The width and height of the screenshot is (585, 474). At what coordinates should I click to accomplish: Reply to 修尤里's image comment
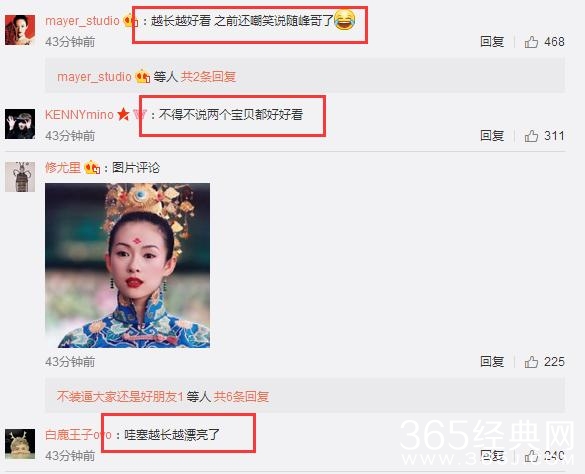tap(492, 361)
